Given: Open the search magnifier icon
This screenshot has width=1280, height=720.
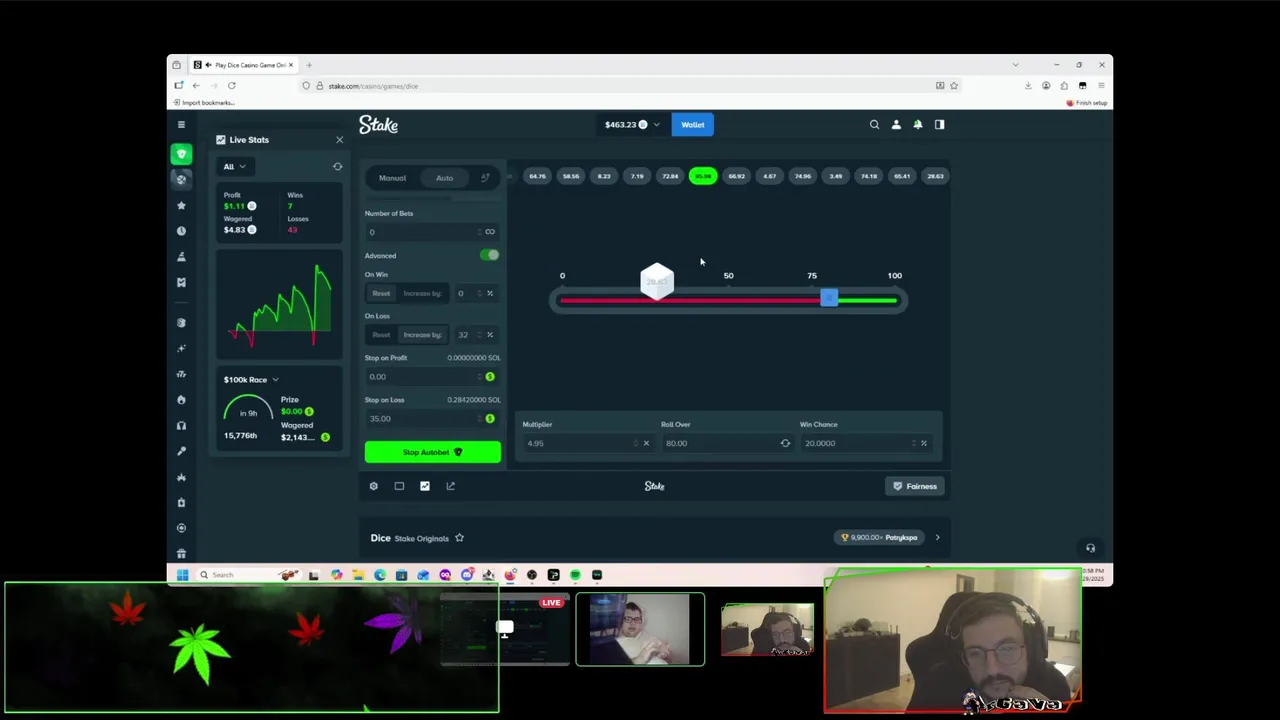Looking at the screenshot, I should click(x=874, y=125).
